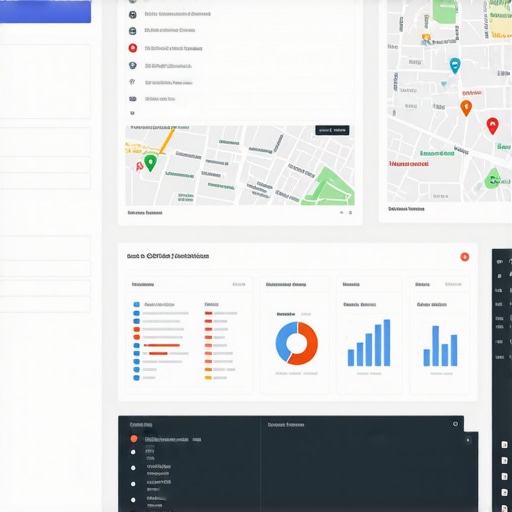Toggle the lower orange checkbox in the checklist
This screenshot has height=512, width=512.
(136, 337)
